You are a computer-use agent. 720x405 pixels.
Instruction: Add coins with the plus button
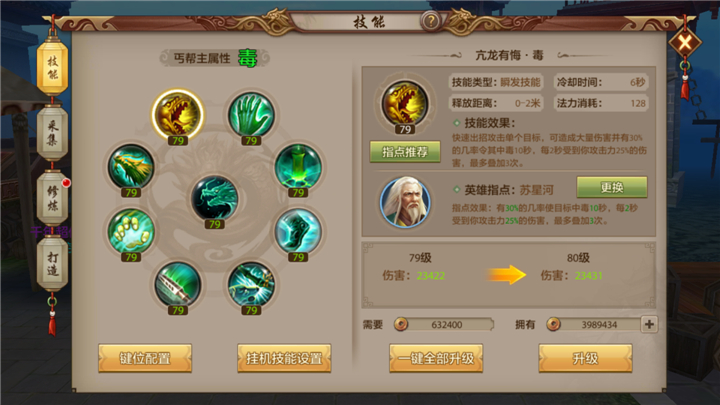[649, 324]
